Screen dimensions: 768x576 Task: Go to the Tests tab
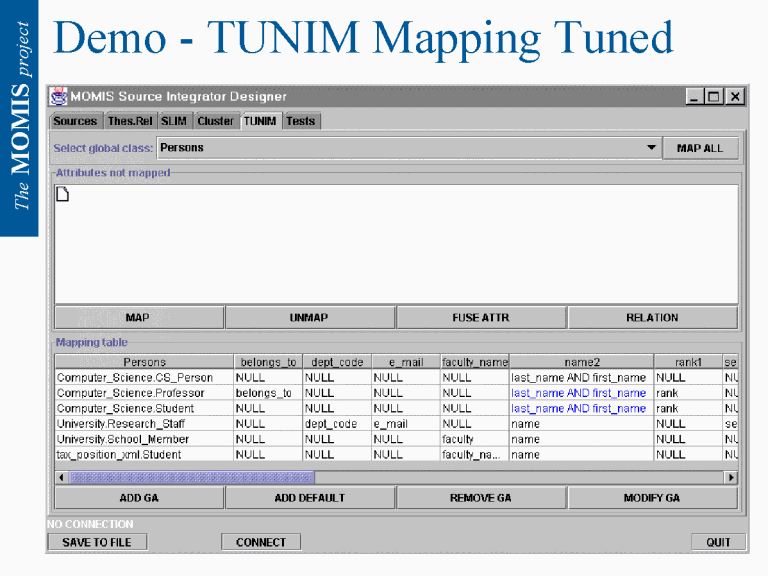[x=300, y=121]
